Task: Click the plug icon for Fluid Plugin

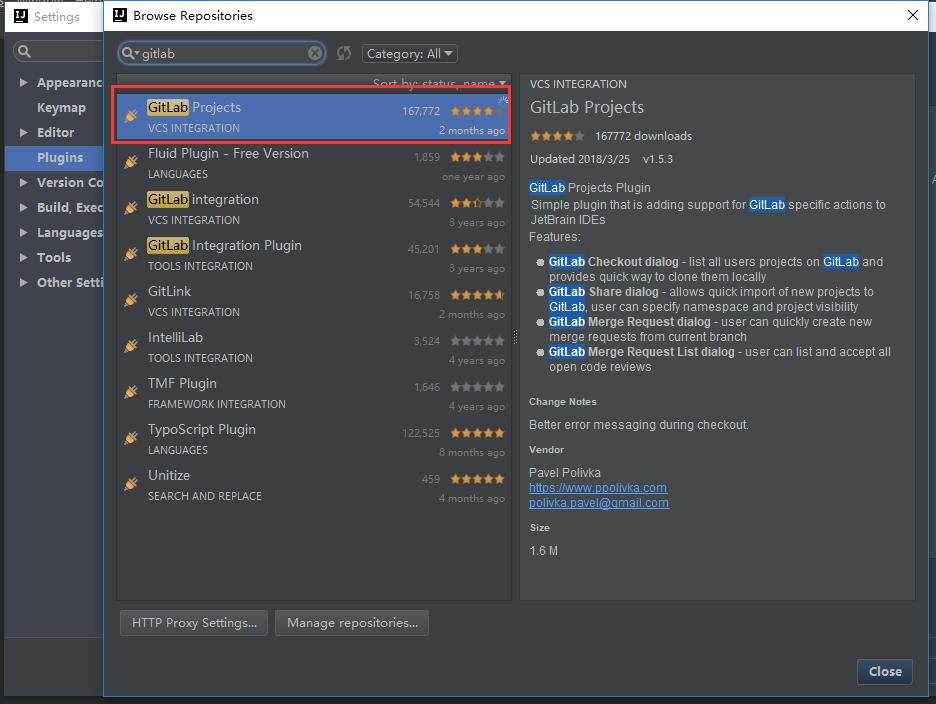Action: click(x=131, y=162)
